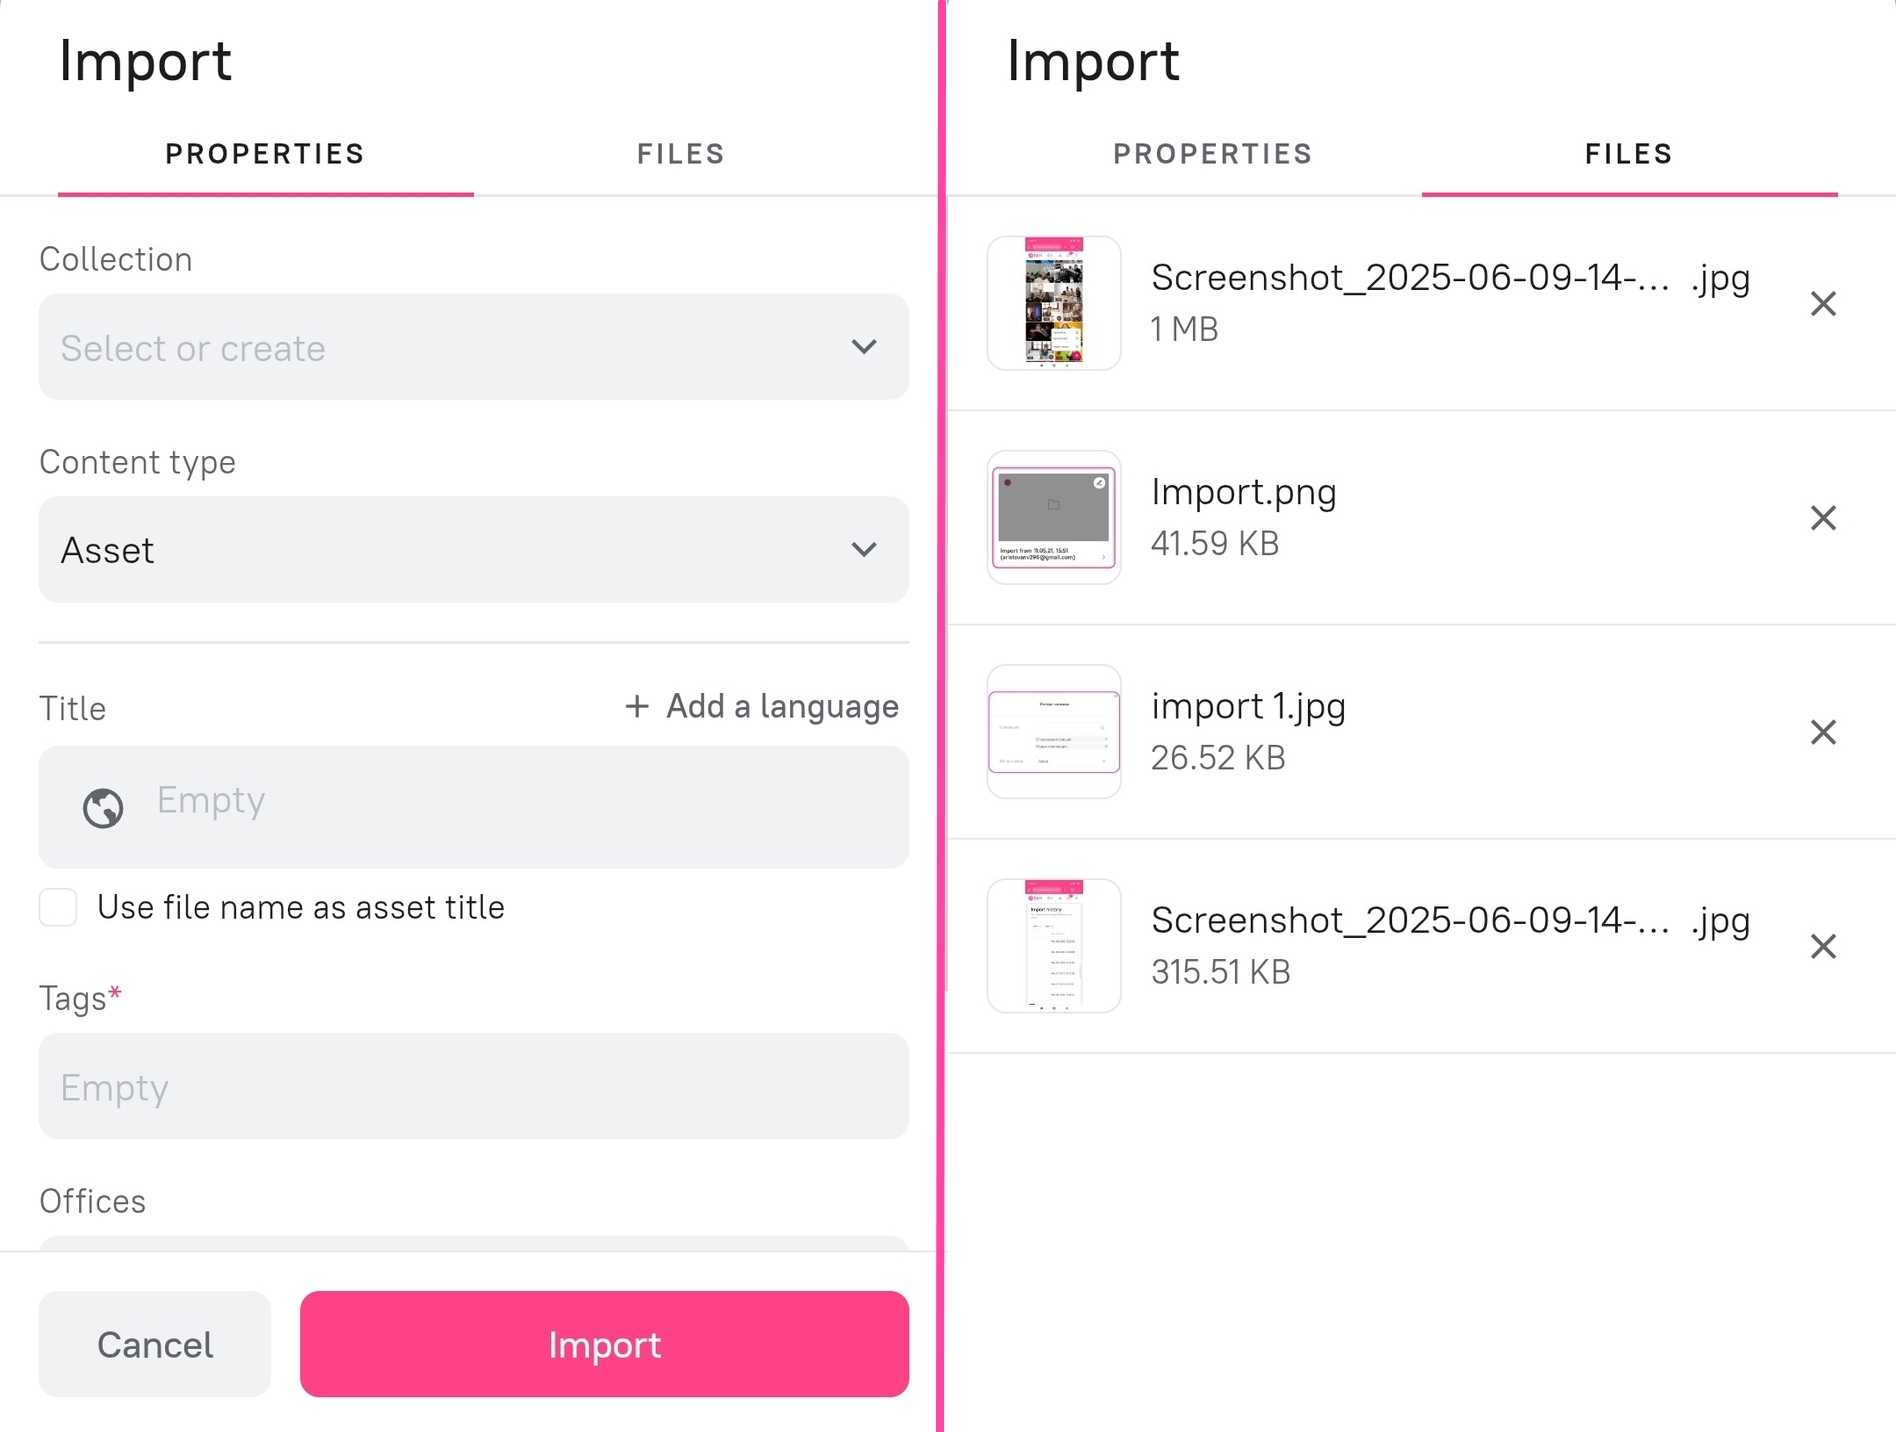Screen dimensions: 1896x1432
Task: Click the plus icon beside Add a language
Action: (x=636, y=707)
